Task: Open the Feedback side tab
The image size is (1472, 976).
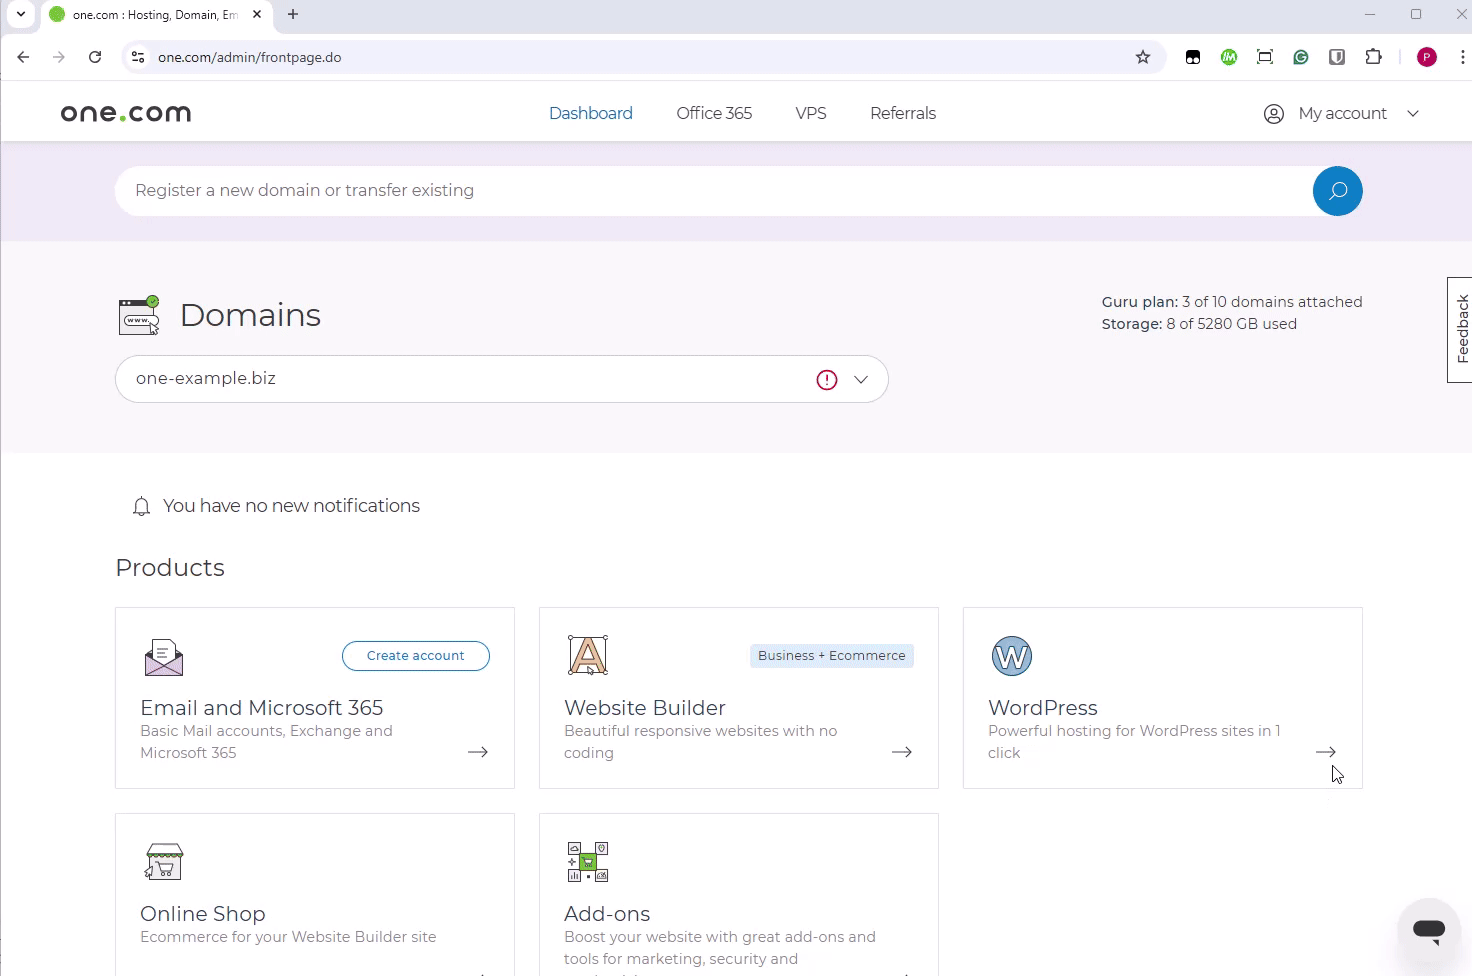Action: pyautogui.click(x=1460, y=329)
